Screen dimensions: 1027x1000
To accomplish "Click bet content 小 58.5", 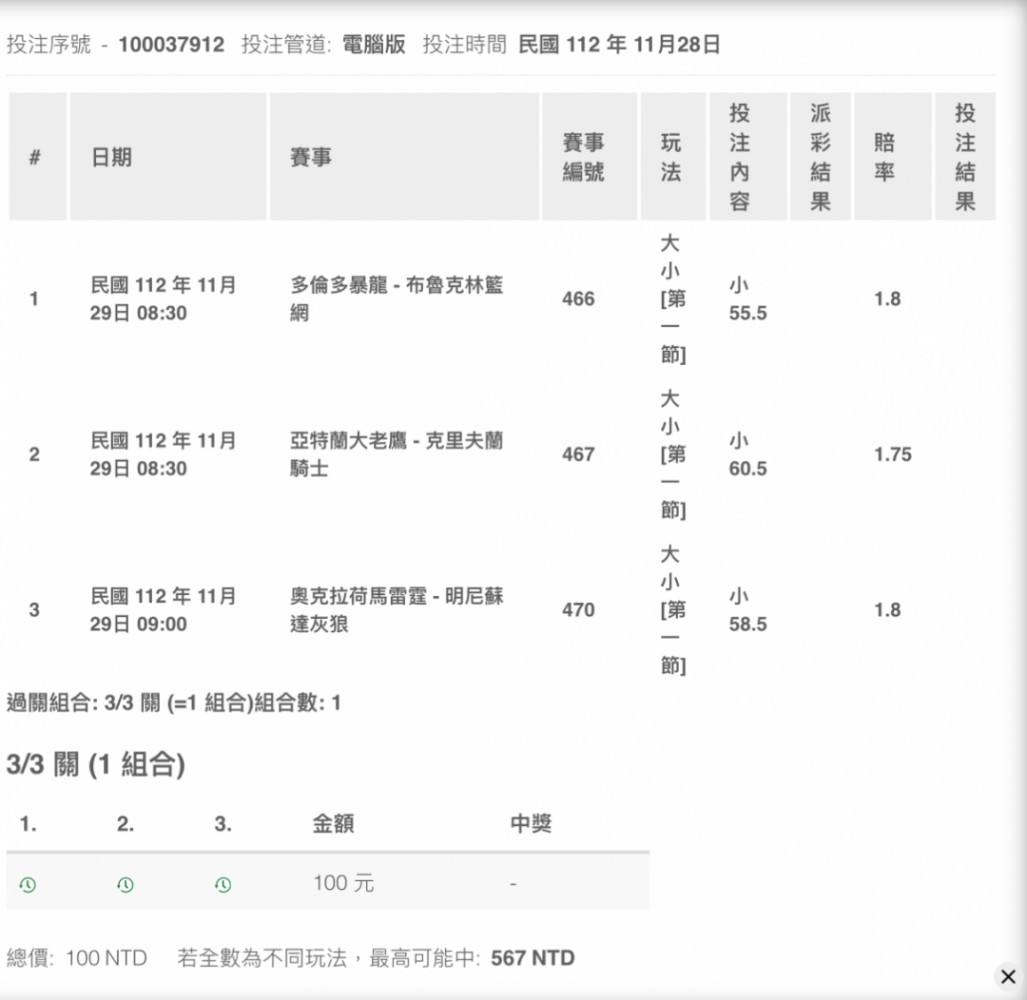I will (x=748, y=610).
